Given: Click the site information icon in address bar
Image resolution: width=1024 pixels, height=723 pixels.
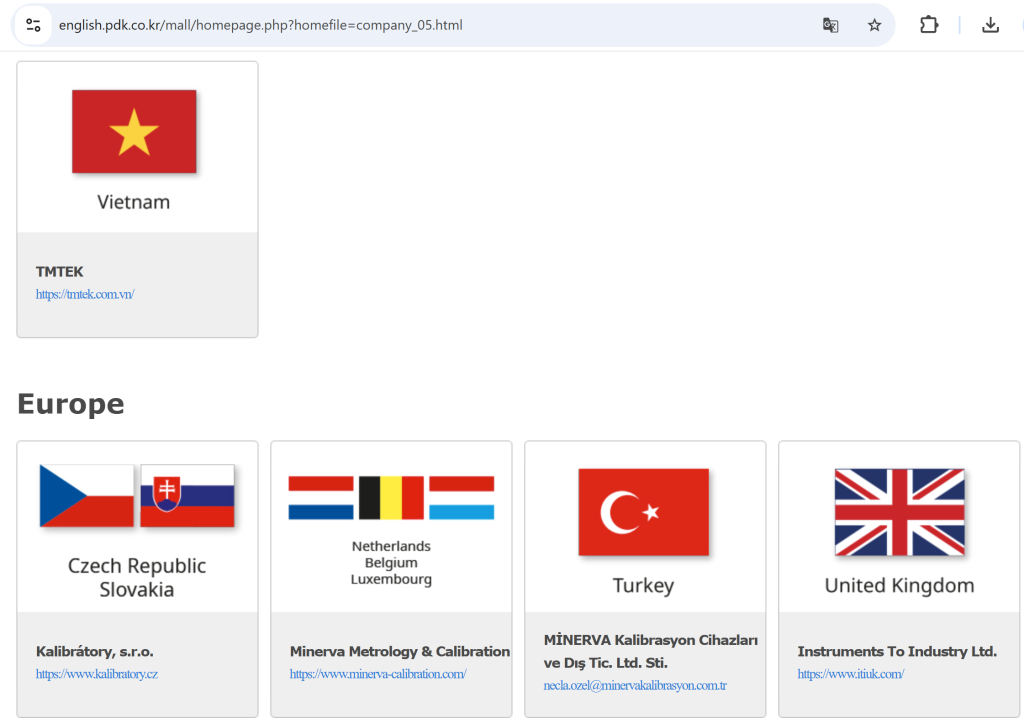Looking at the screenshot, I should [x=33, y=25].
